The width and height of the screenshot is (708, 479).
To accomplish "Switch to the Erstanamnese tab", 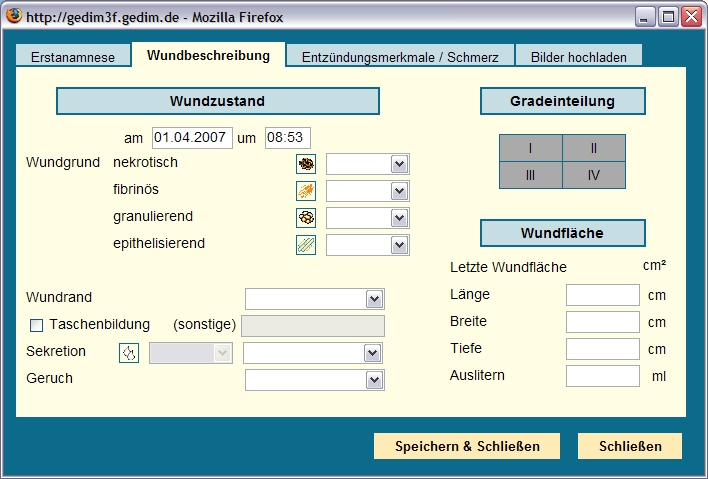I will (x=73, y=57).
